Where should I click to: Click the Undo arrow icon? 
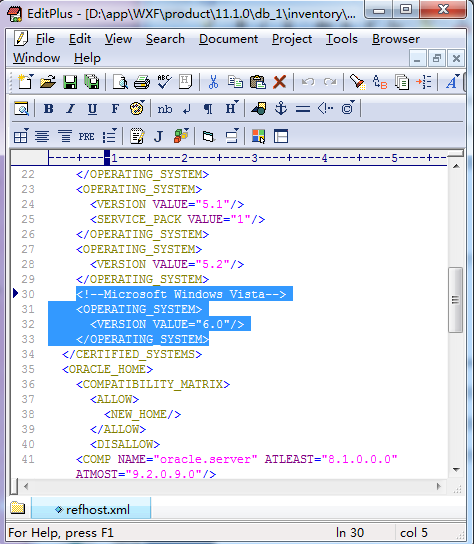point(308,82)
